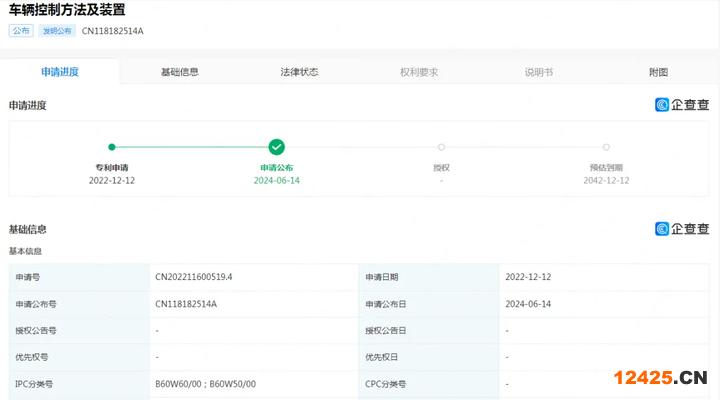Viewport: 720px width, 400px height.
Task: Click 企查查 logo beside 基础信息 section heading
Action: 682,229
